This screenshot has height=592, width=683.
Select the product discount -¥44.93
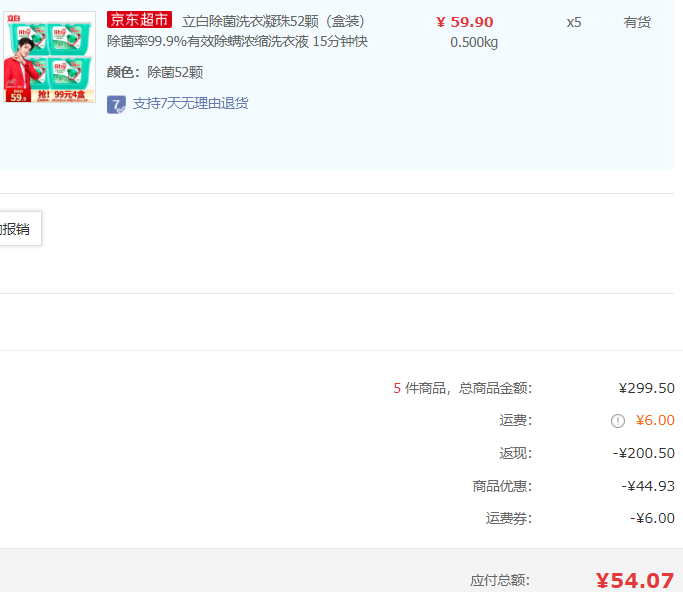[x=648, y=486]
